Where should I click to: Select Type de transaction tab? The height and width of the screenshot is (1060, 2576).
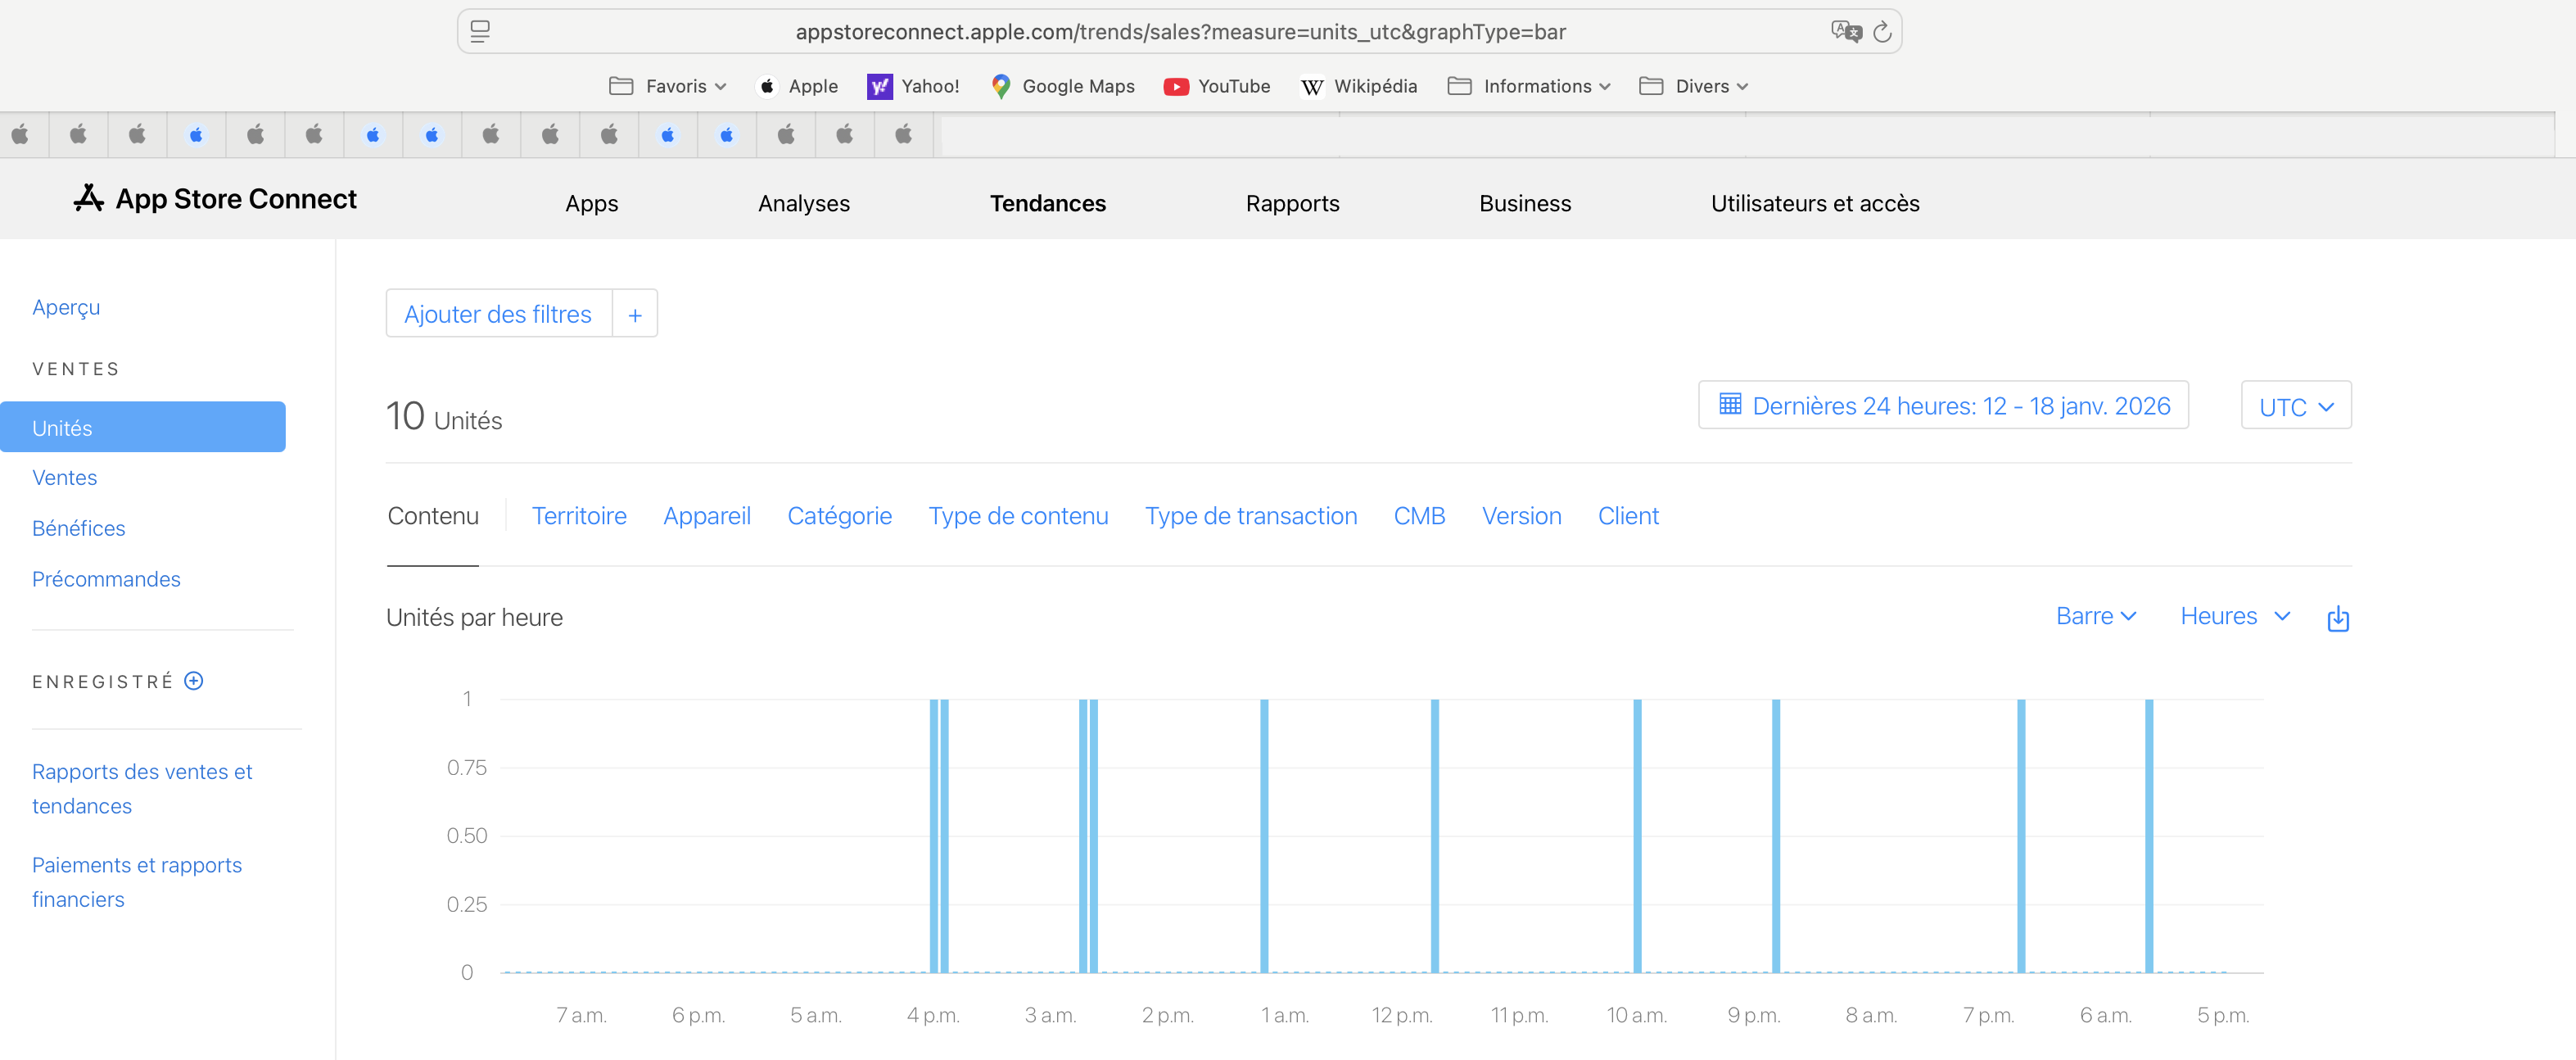(x=1250, y=516)
